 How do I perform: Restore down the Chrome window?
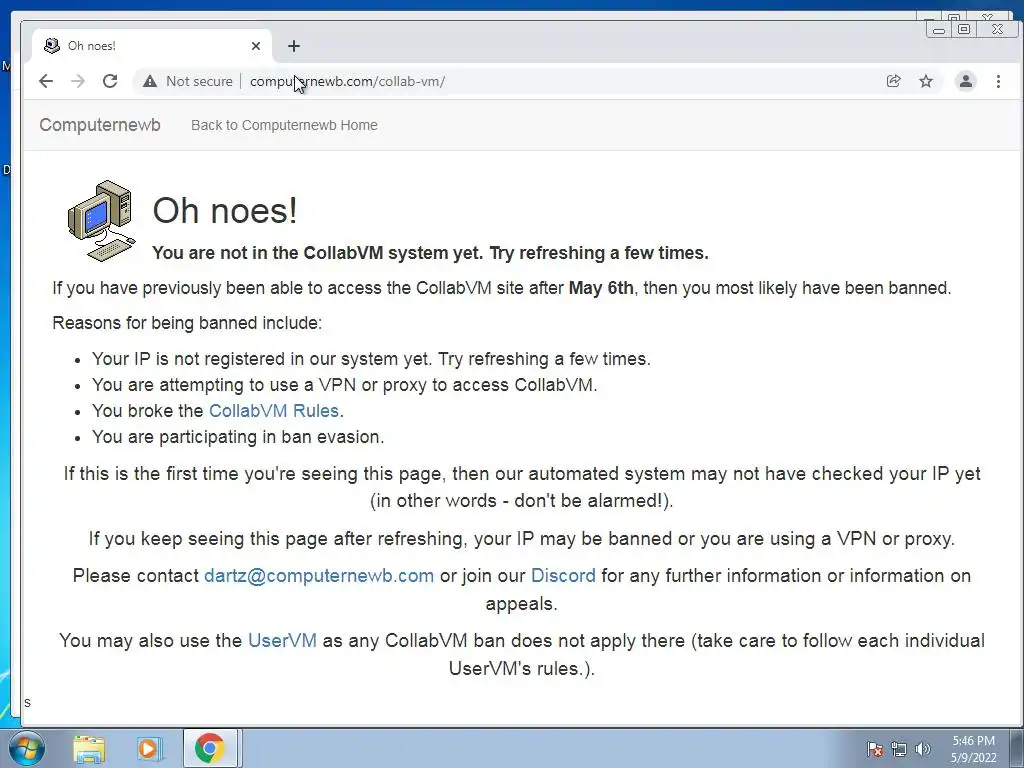click(x=964, y=29)
